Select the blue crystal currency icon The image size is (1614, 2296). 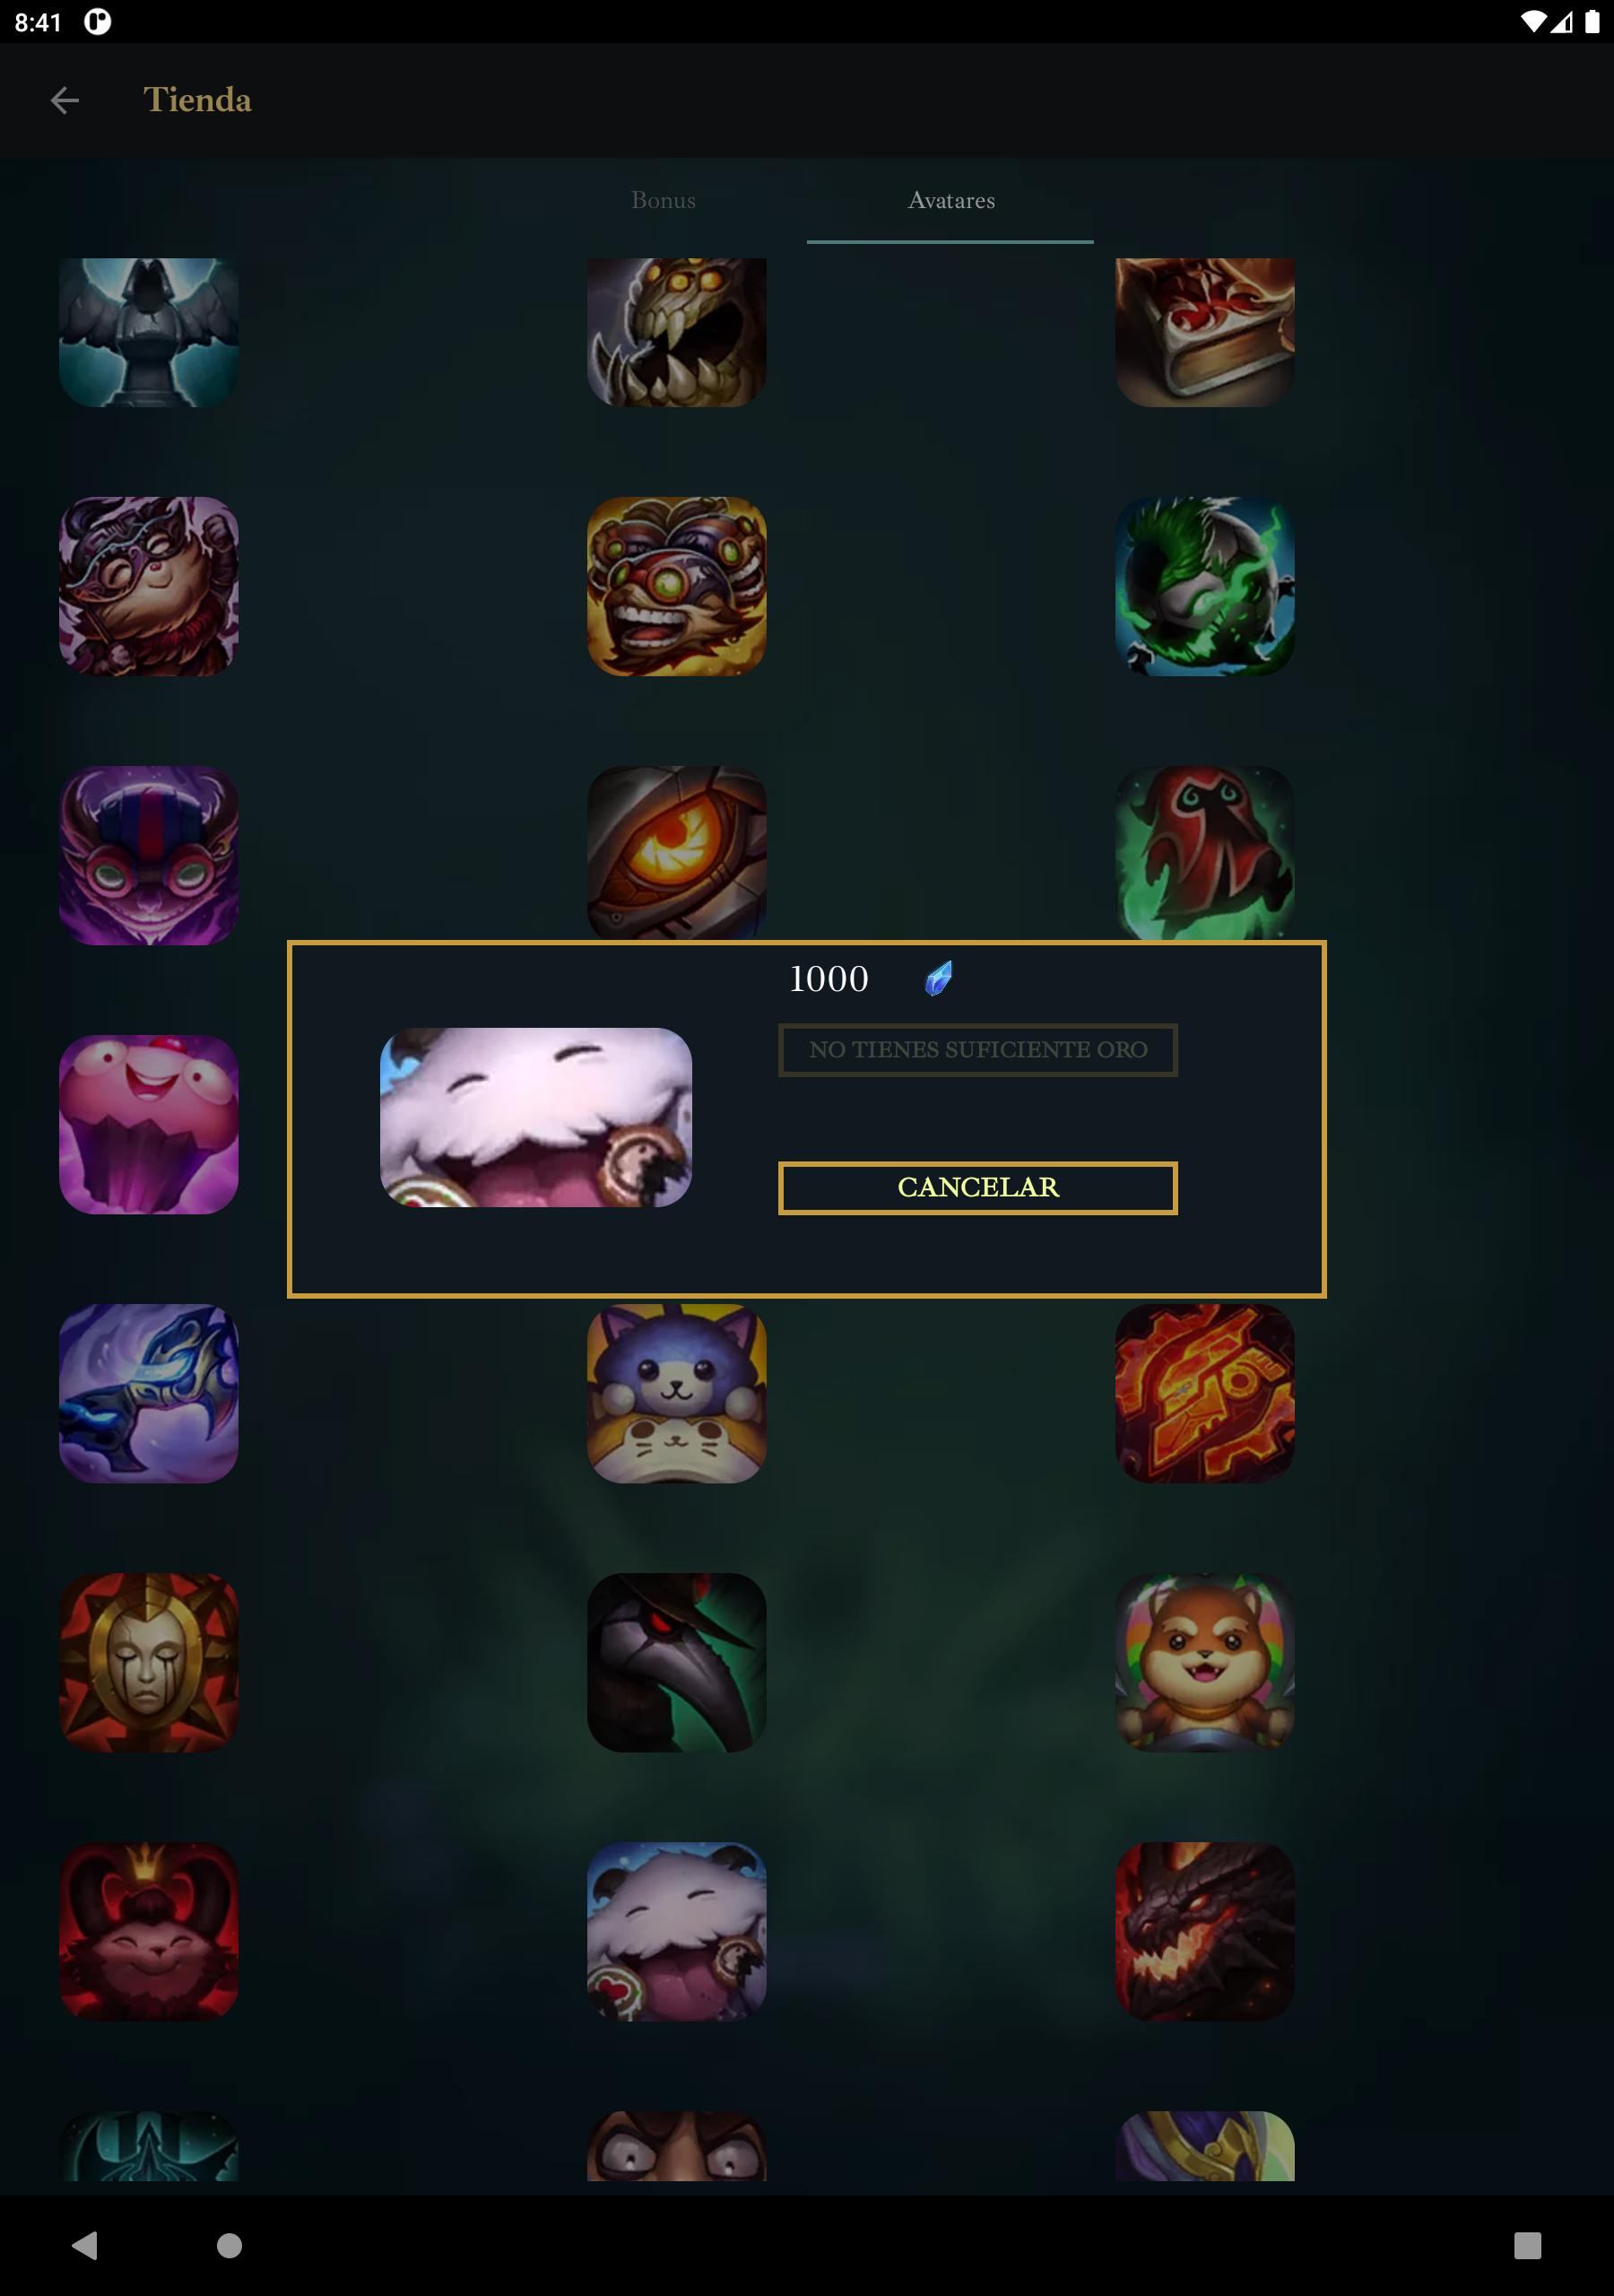[938, 979]
